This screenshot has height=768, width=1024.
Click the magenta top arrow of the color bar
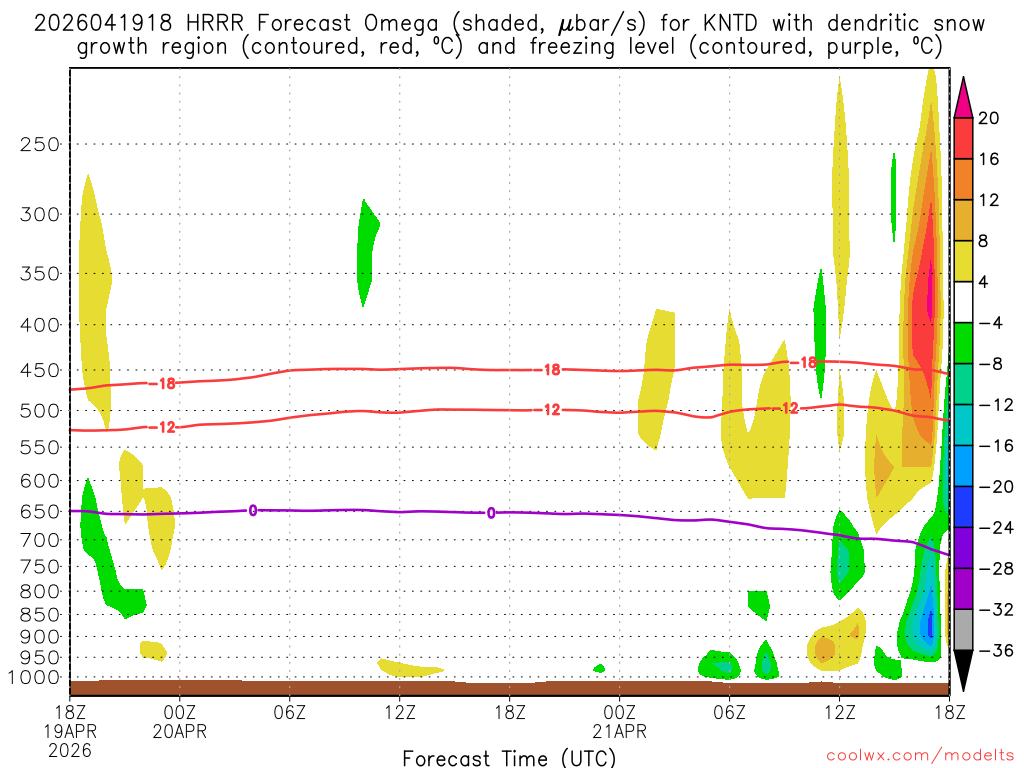963,97
